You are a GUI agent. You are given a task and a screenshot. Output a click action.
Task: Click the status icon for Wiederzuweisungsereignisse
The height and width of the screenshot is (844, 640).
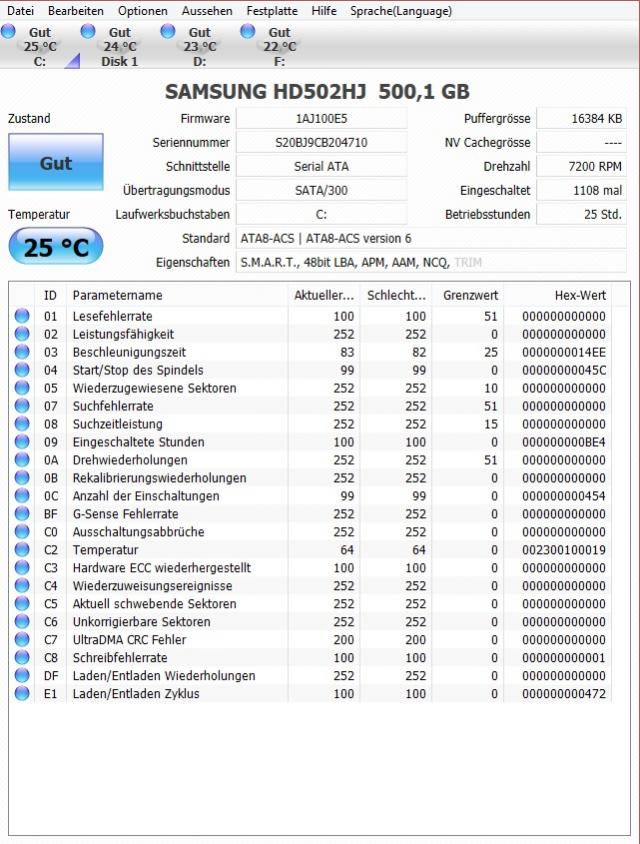[x=22, y=586]
